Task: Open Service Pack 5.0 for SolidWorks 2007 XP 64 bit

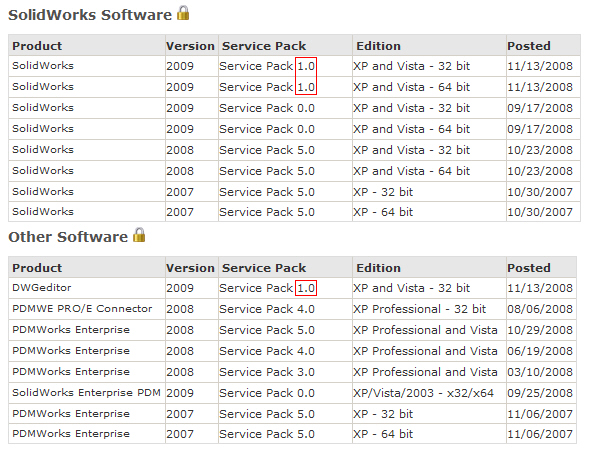Action: click(267, 212)
